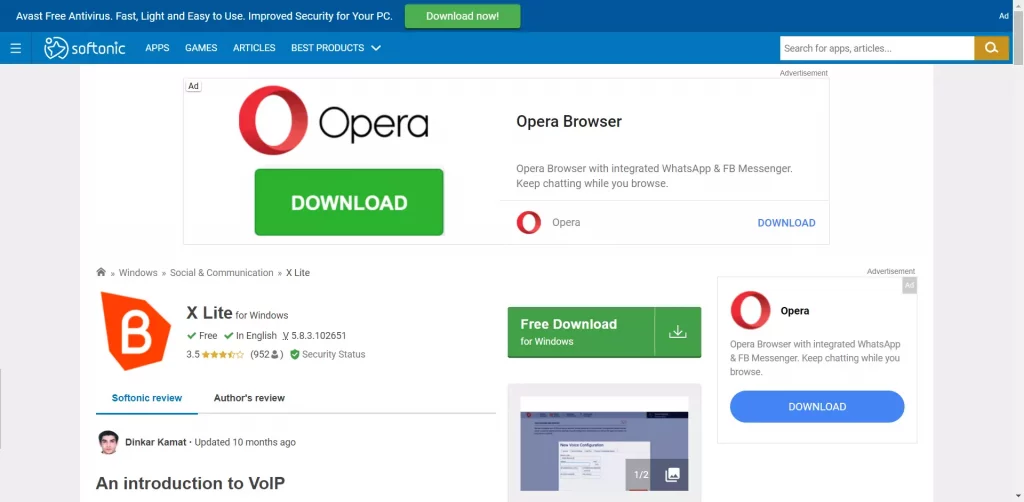Viewport: 1024px width, 502px height.
Task: Focus the Search for apps input field
Action: point(877,48)
